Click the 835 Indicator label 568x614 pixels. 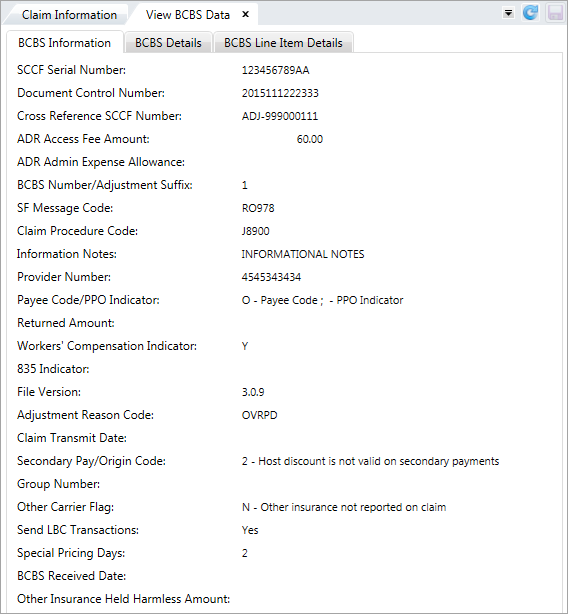(x=53, y=369)
